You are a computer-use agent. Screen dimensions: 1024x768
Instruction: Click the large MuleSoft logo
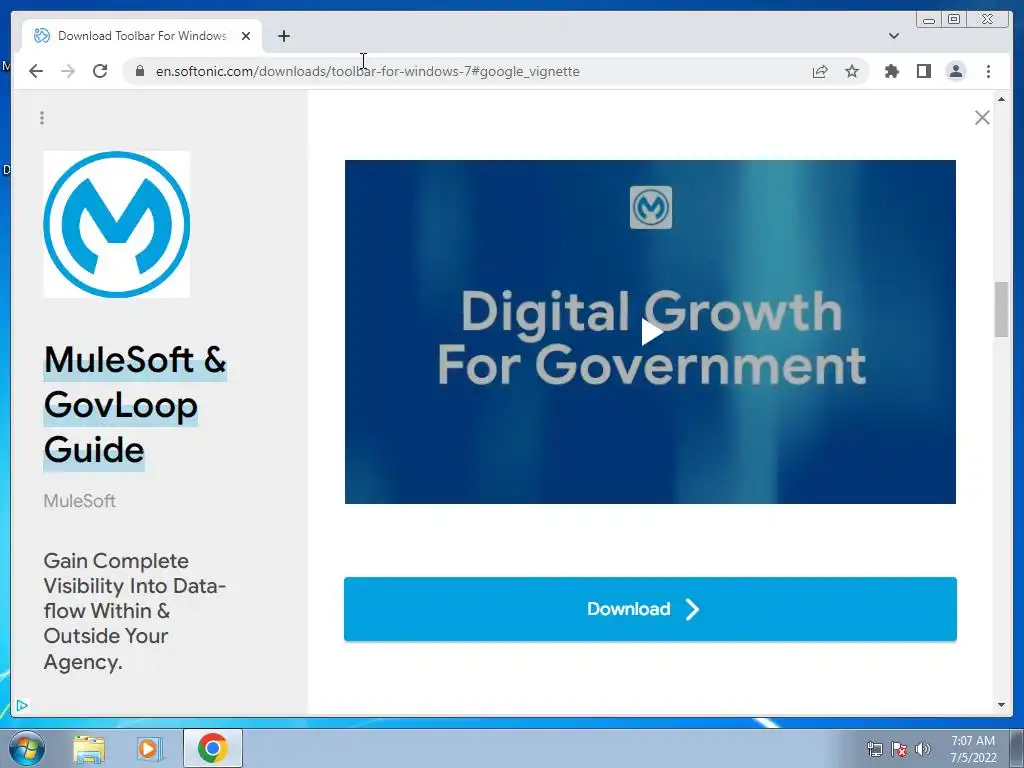pos(117,224)
